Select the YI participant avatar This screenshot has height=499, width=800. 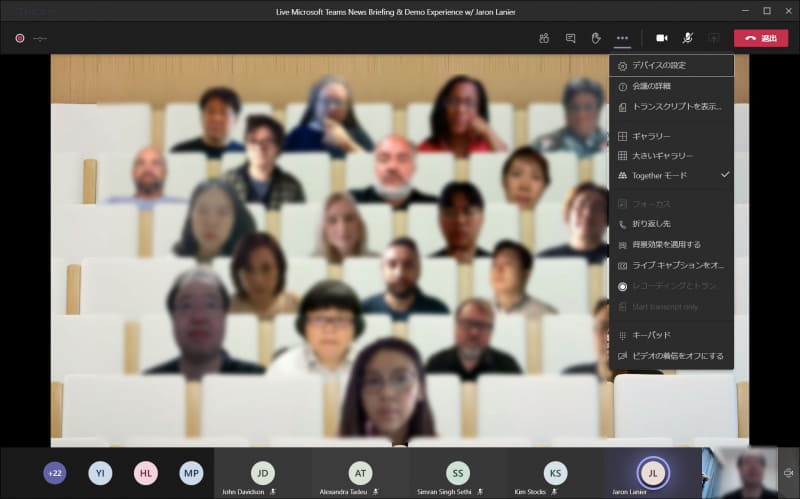coord(100,473)
